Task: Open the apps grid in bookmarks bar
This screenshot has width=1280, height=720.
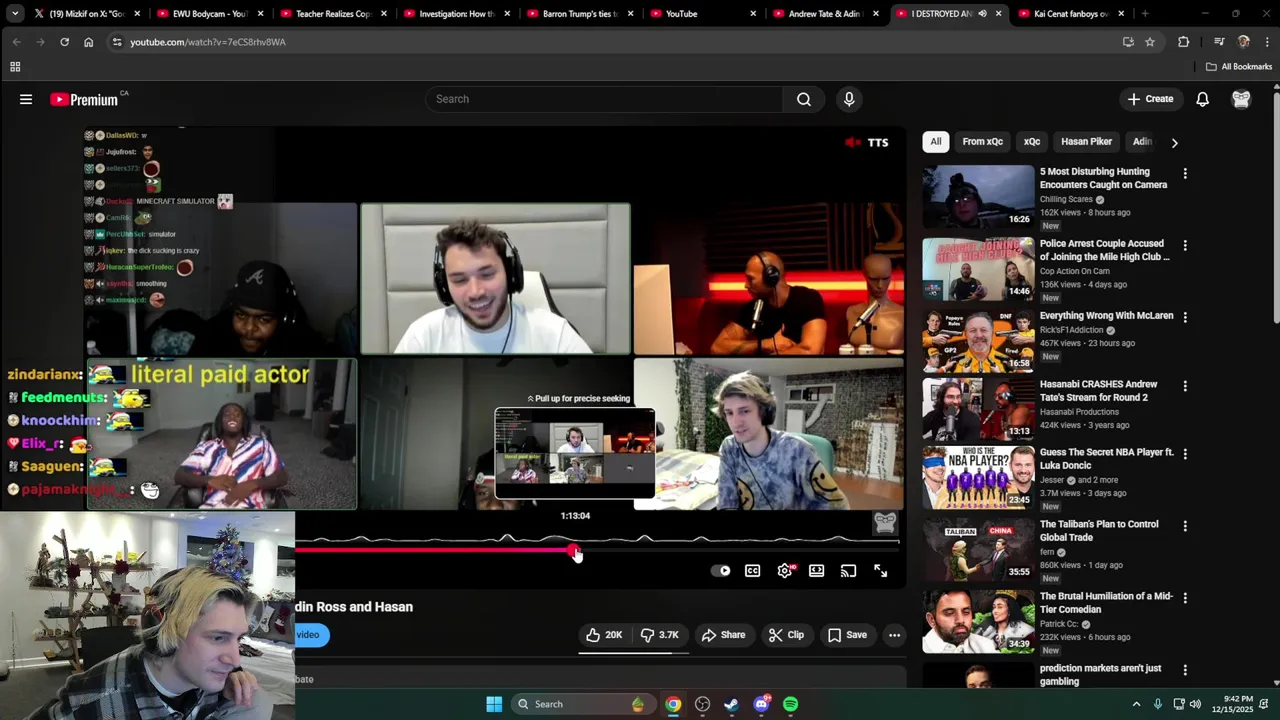Action: pos(15,67)
